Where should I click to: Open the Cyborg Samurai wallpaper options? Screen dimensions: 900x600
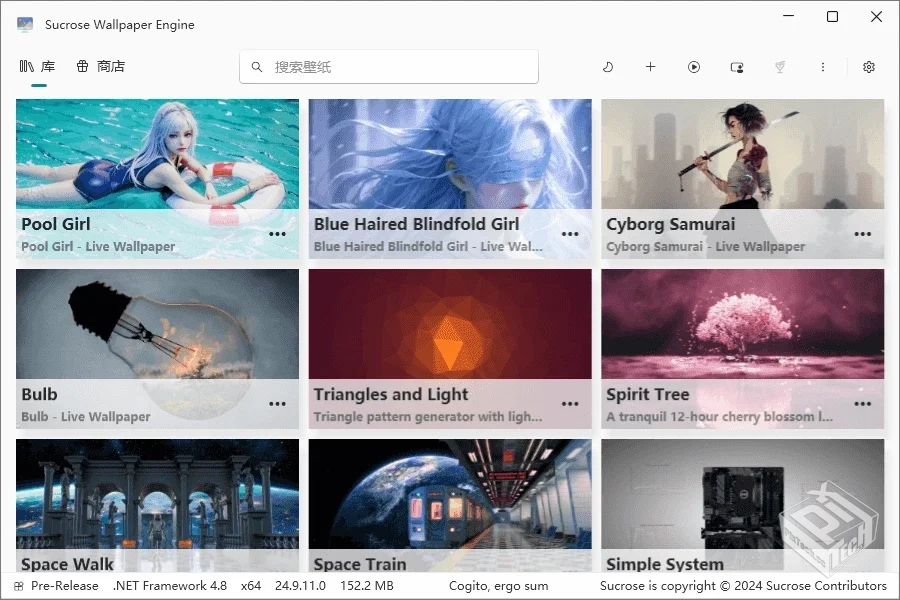(862, 234)
